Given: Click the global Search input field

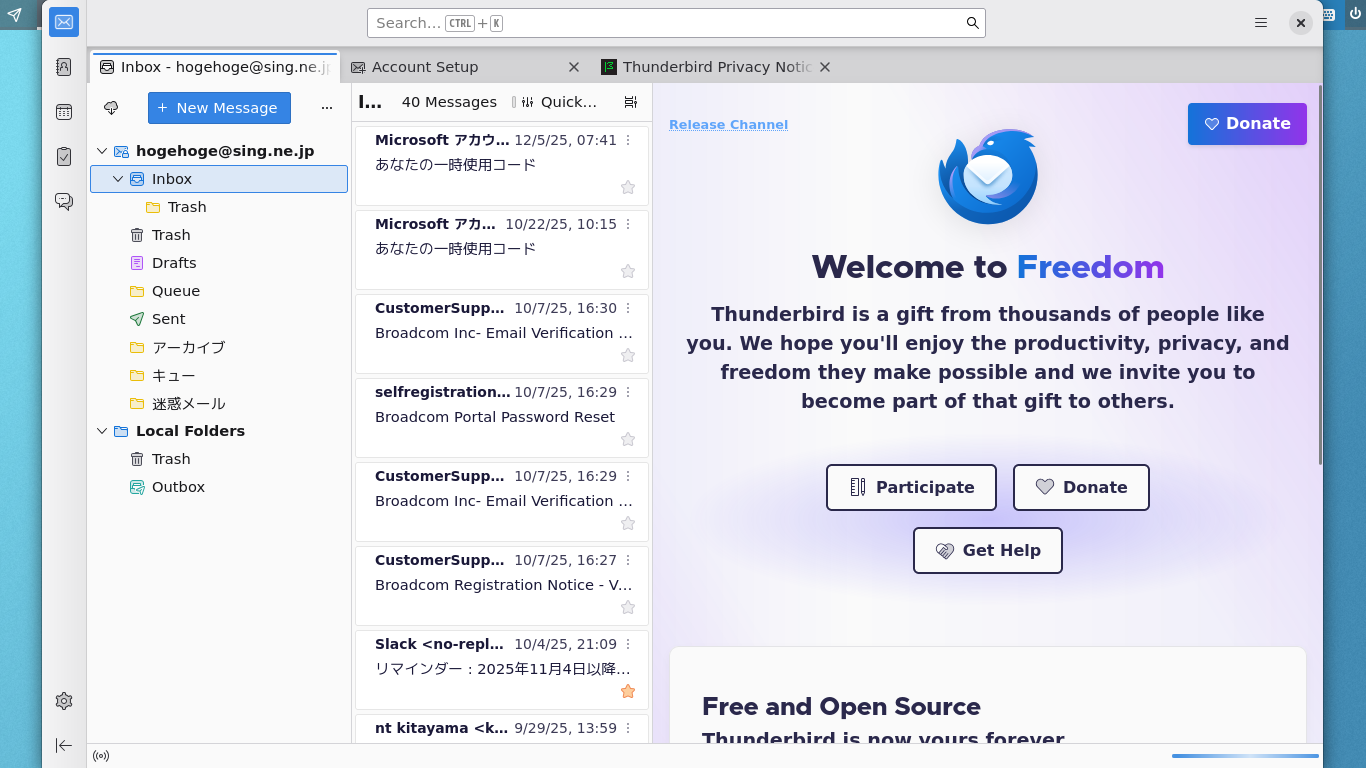Looking at the screenshot, I should (x=676, y=23).
